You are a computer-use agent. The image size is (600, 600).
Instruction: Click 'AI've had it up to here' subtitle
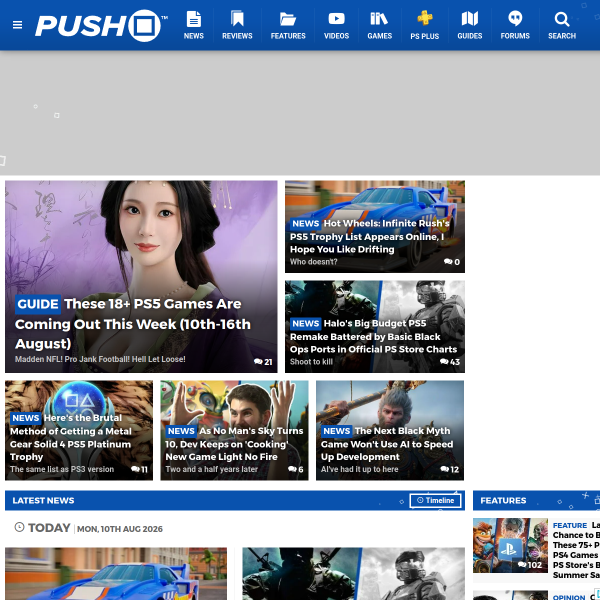pos(360,469)
